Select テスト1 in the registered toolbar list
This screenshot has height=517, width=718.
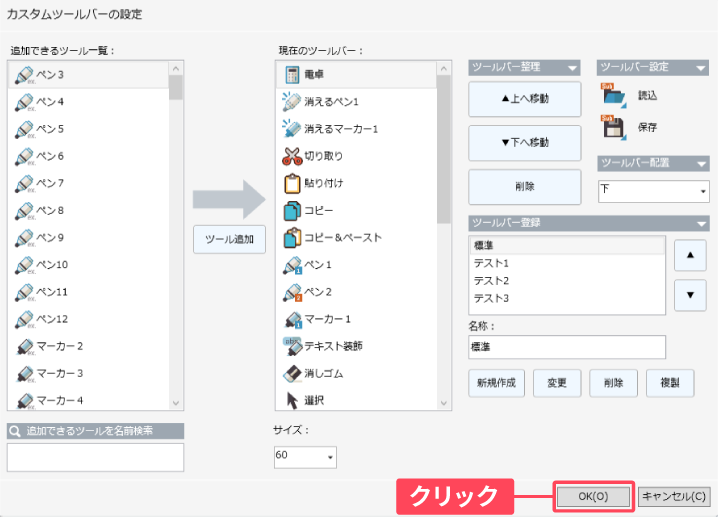click(567, 263)
